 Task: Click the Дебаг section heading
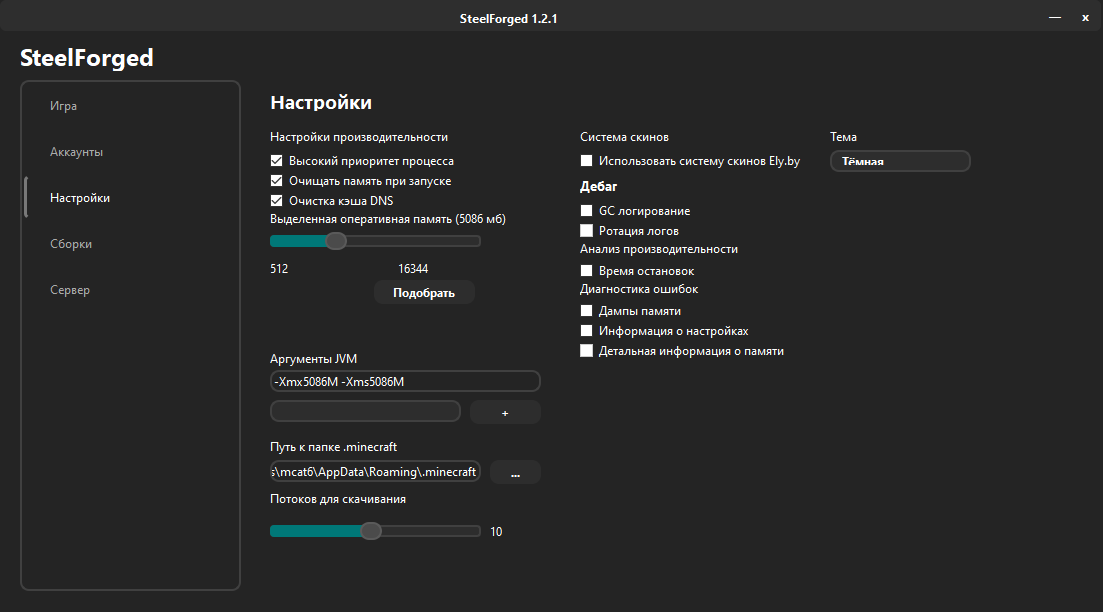[598, 186]
